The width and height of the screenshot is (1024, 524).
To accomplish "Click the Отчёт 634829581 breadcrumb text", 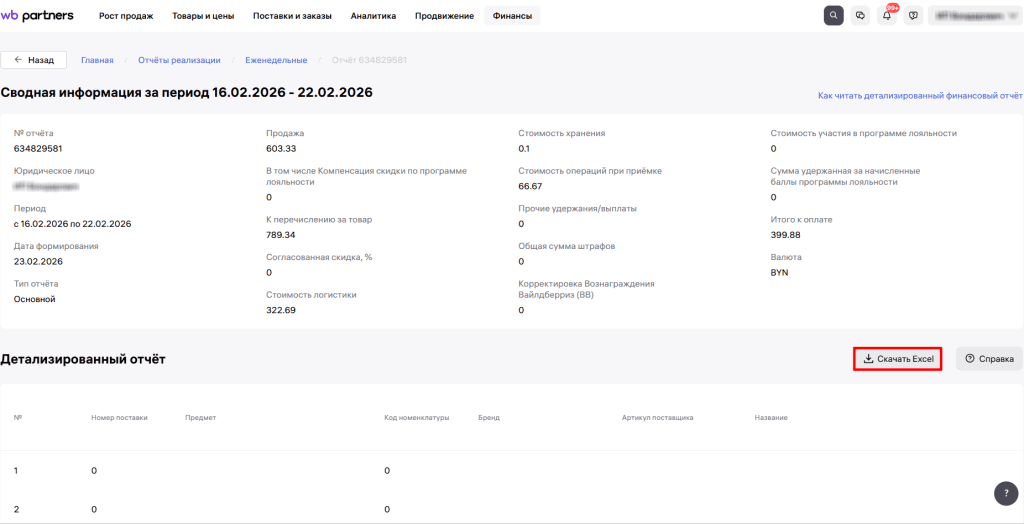I will [370, 60].
